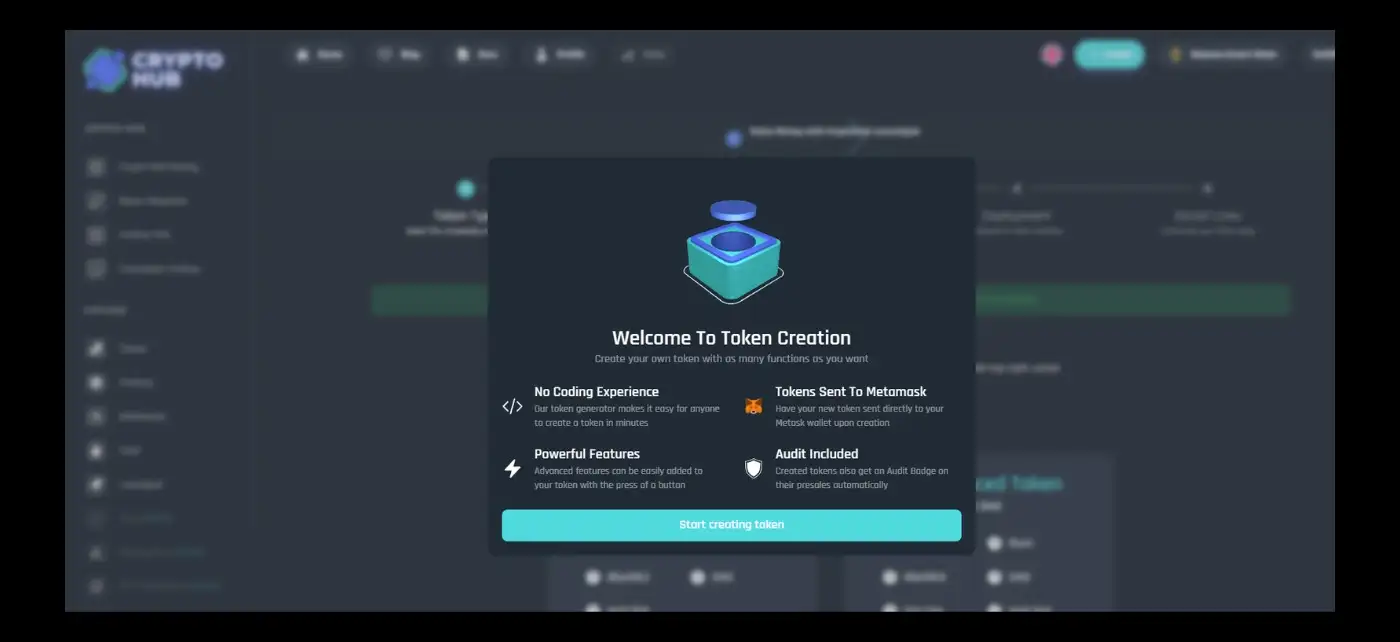Click the MetaMask fox icon
The height and width of the screenshot is (642, 1400).
click(753, 406)
